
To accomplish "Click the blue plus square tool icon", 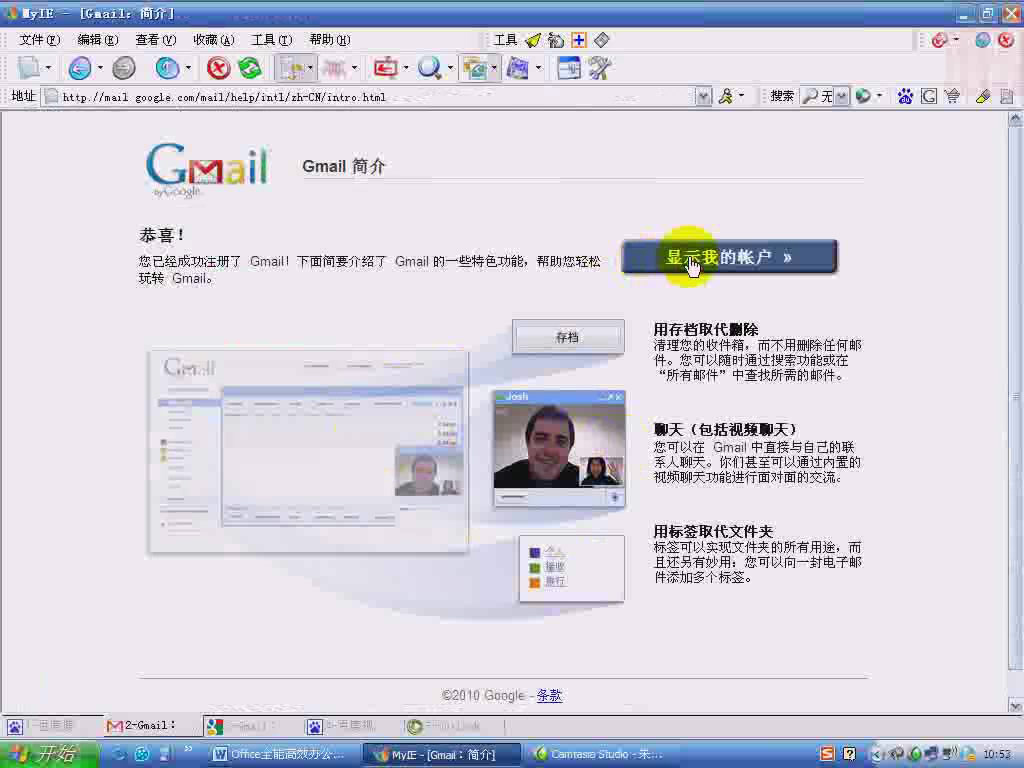I will (579, 40).
